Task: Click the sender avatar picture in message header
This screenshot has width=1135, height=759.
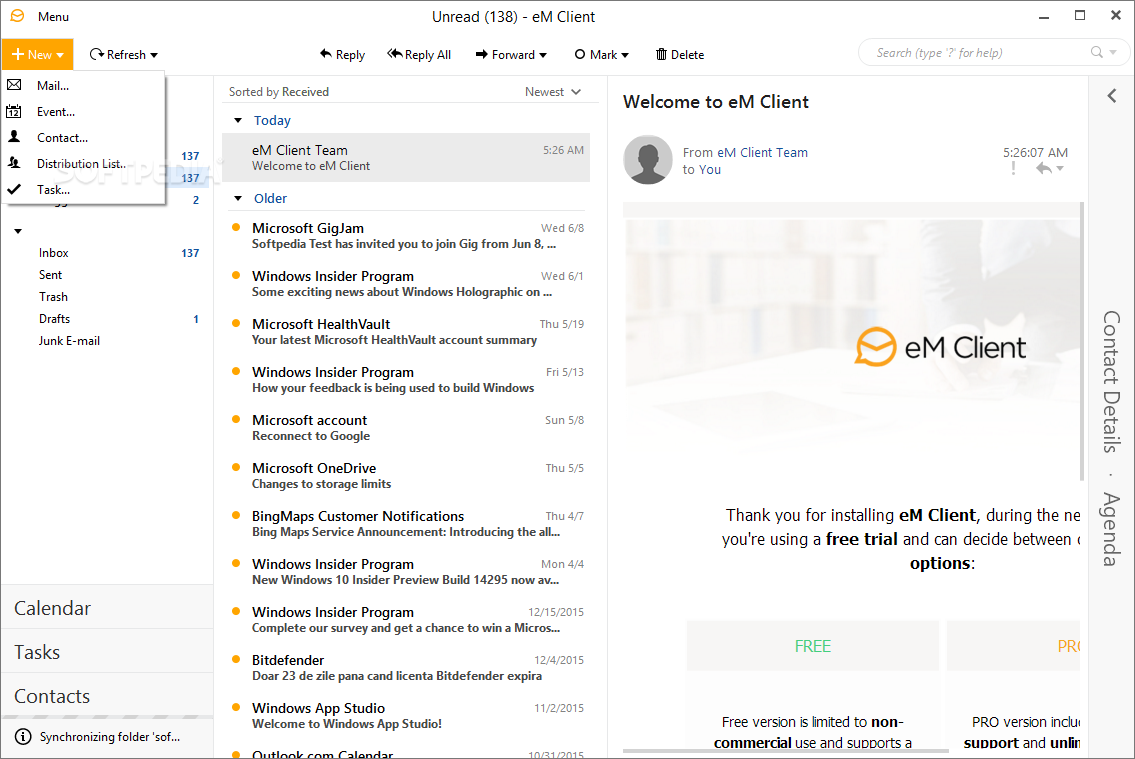Action: (648, 160)
